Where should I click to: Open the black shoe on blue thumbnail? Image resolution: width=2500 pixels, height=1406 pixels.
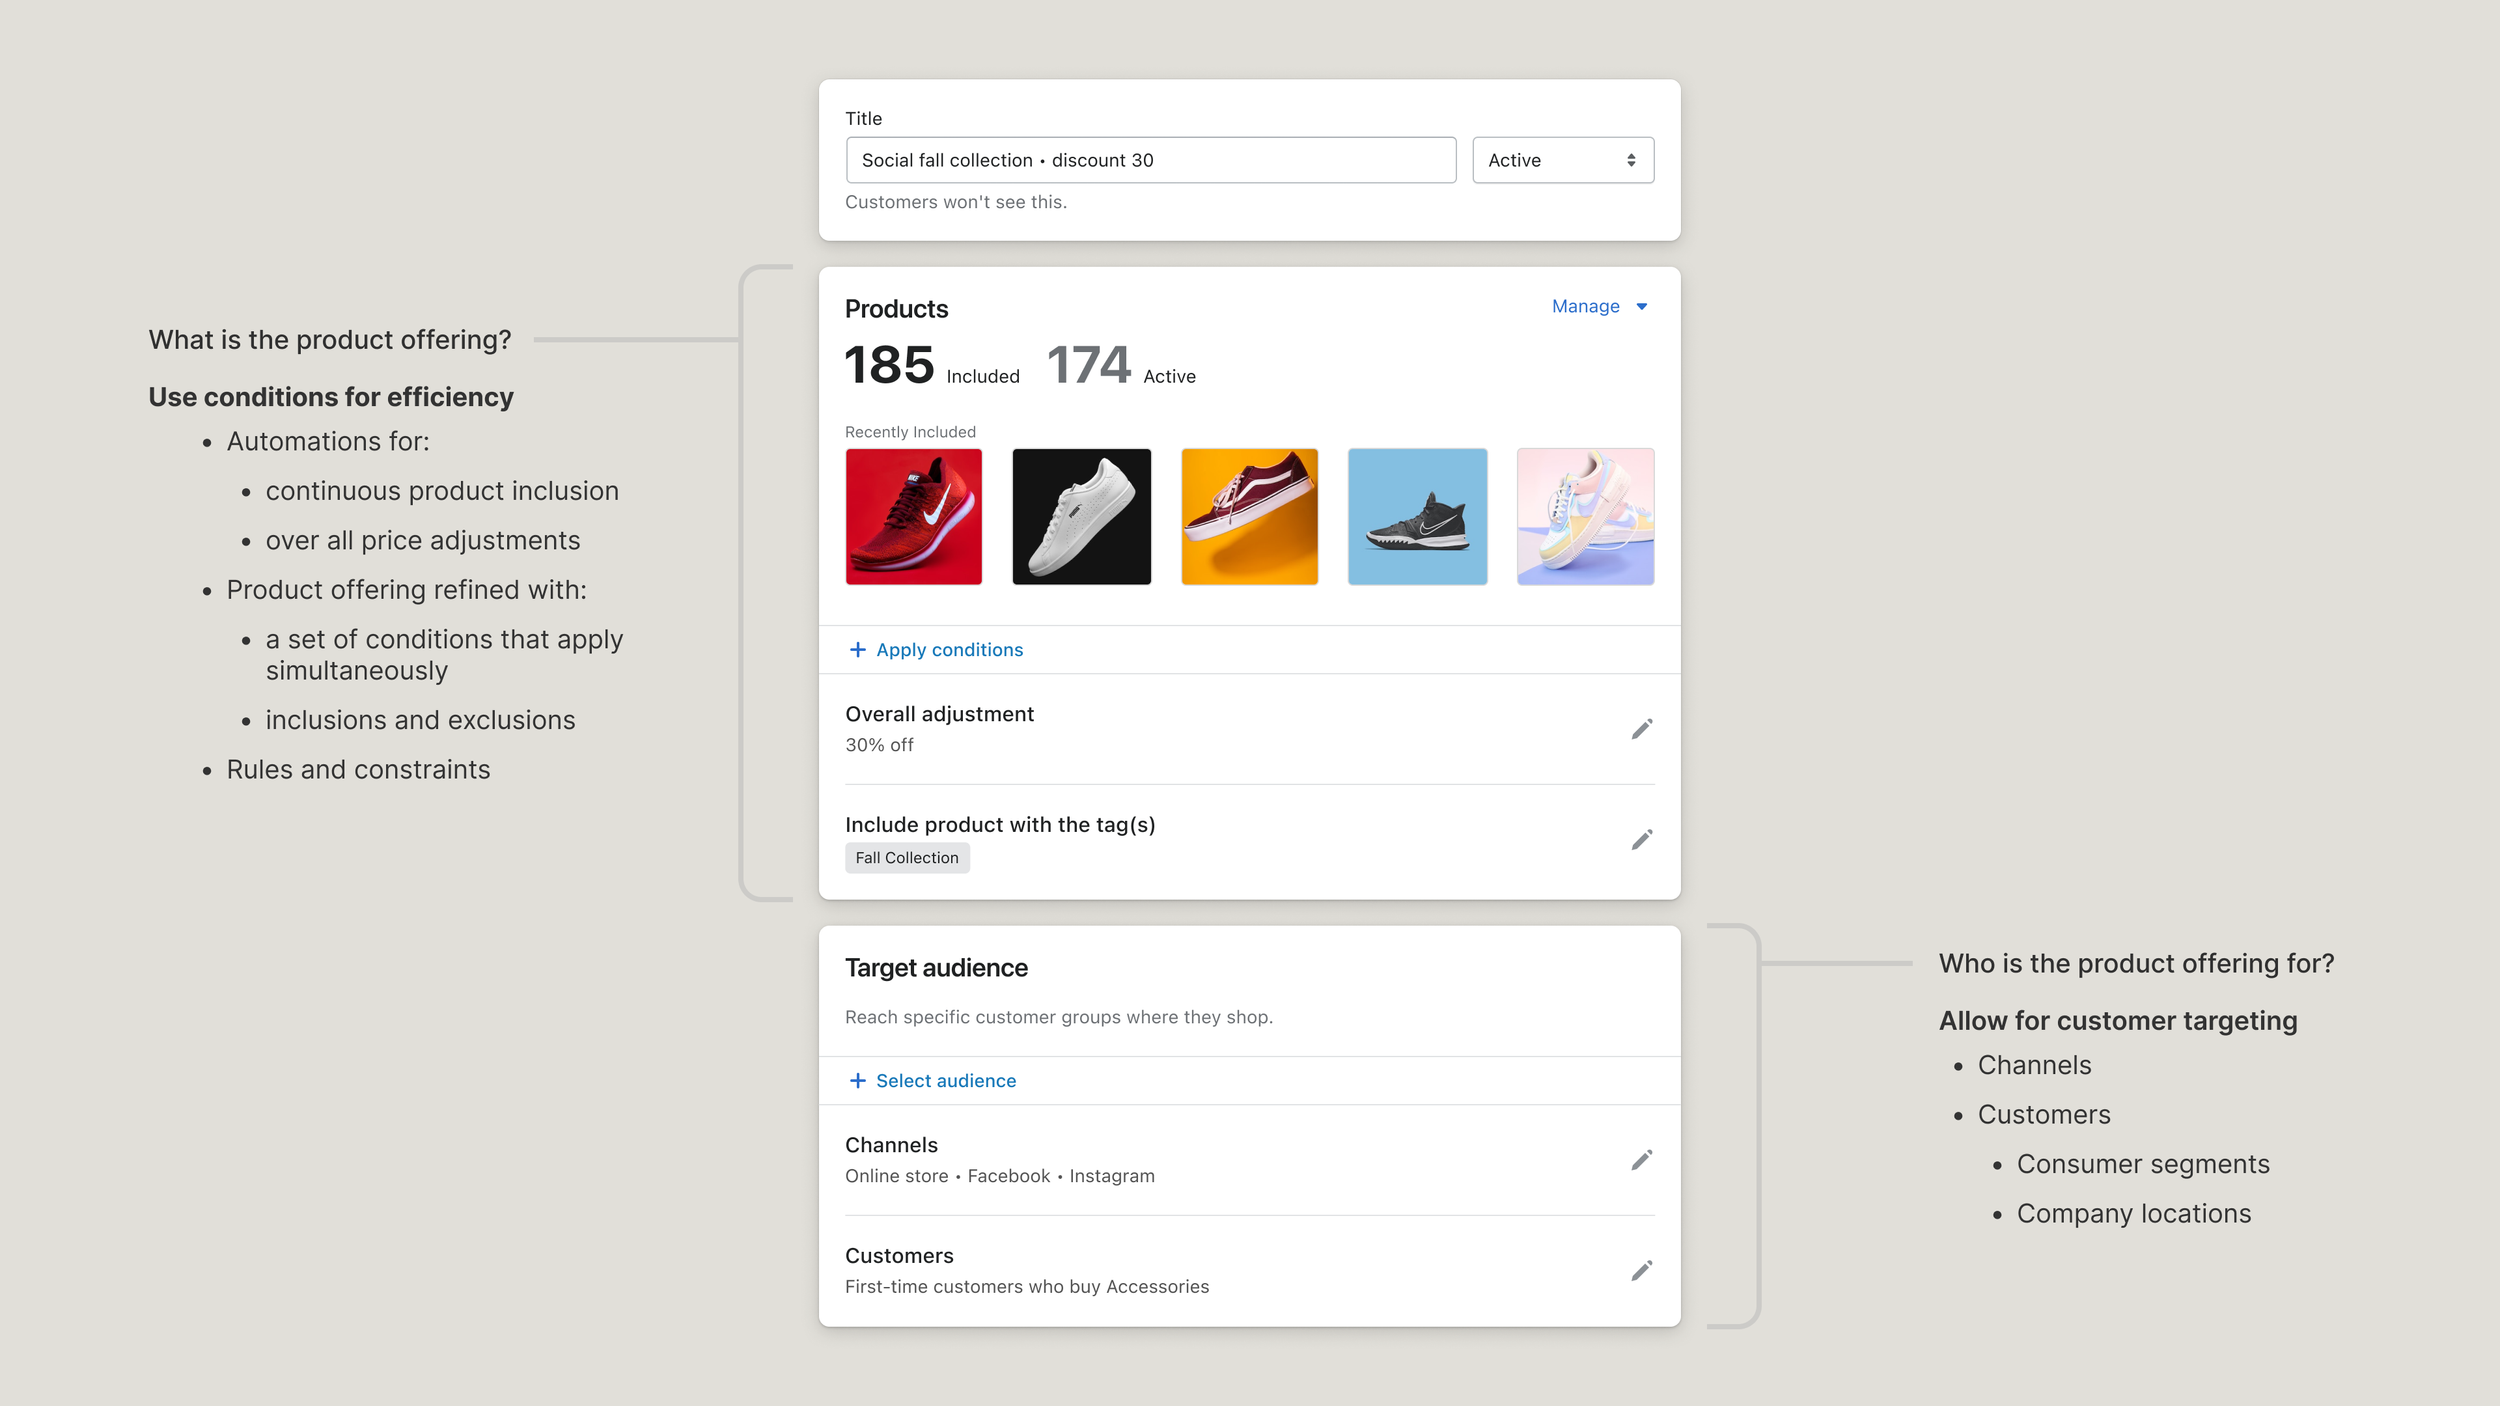(x=1417, y=517)
